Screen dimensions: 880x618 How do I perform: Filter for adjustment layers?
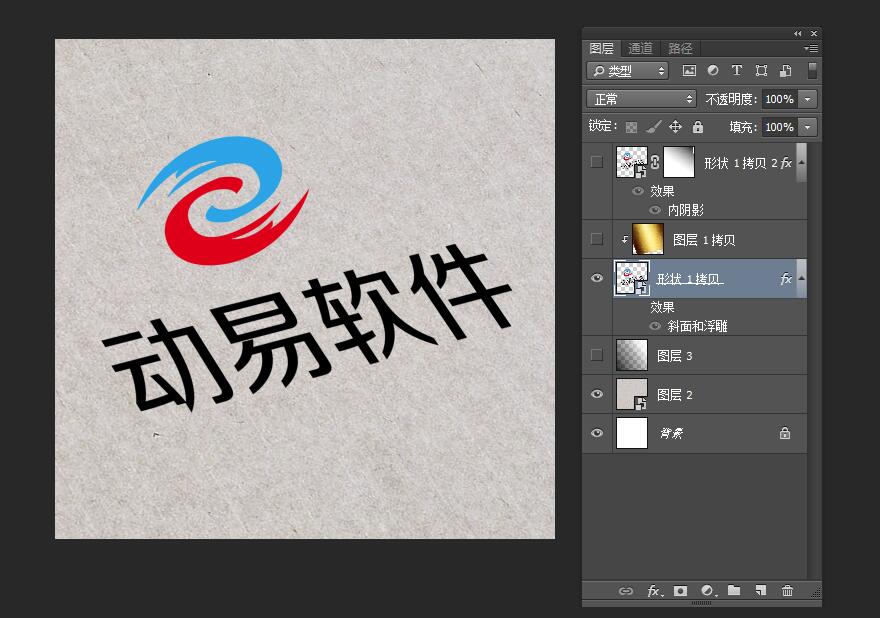tap(713, 71)
